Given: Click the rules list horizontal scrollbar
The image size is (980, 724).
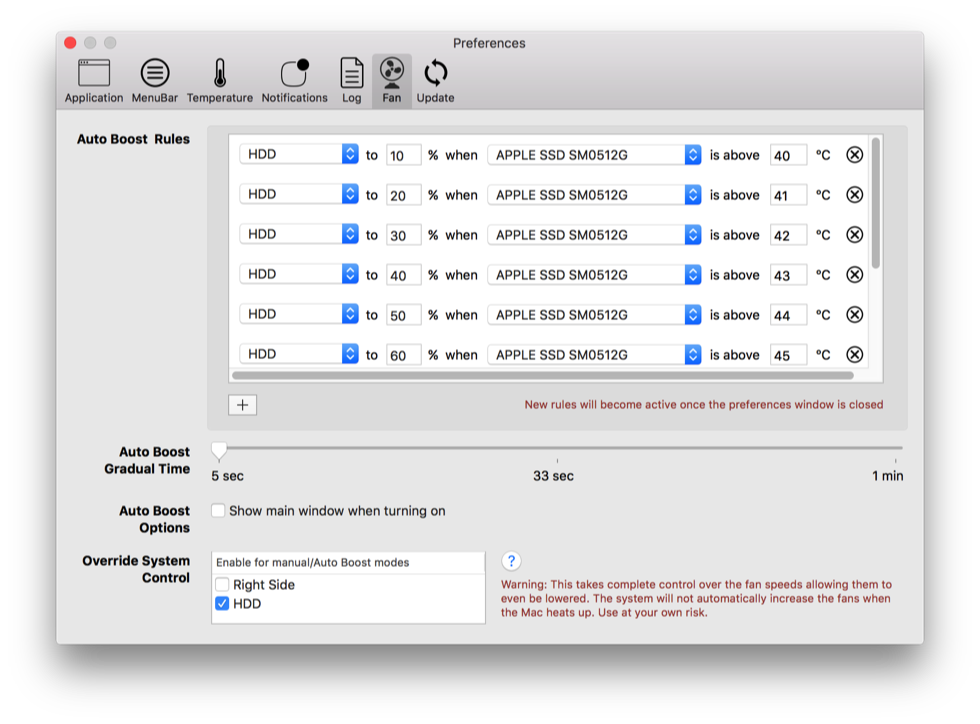Looking at the screenshot, I should point(542,376).
